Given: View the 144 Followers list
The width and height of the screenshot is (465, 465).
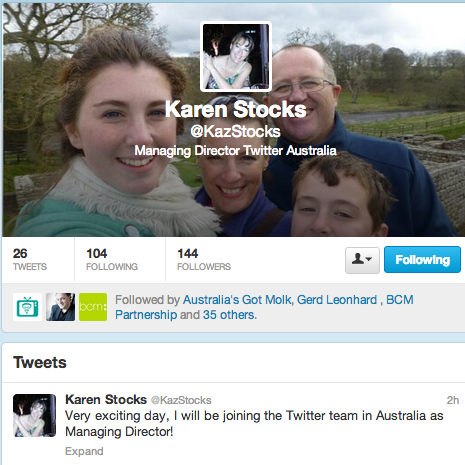Looking at the screenshot, I should tap(204, 259).
